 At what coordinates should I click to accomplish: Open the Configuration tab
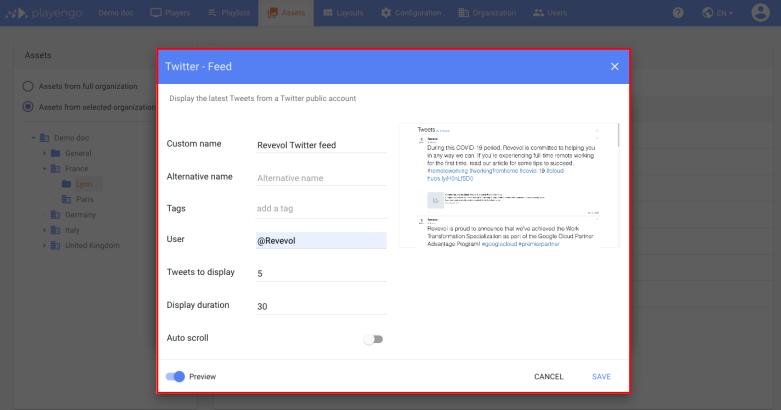tap(411, 13)
